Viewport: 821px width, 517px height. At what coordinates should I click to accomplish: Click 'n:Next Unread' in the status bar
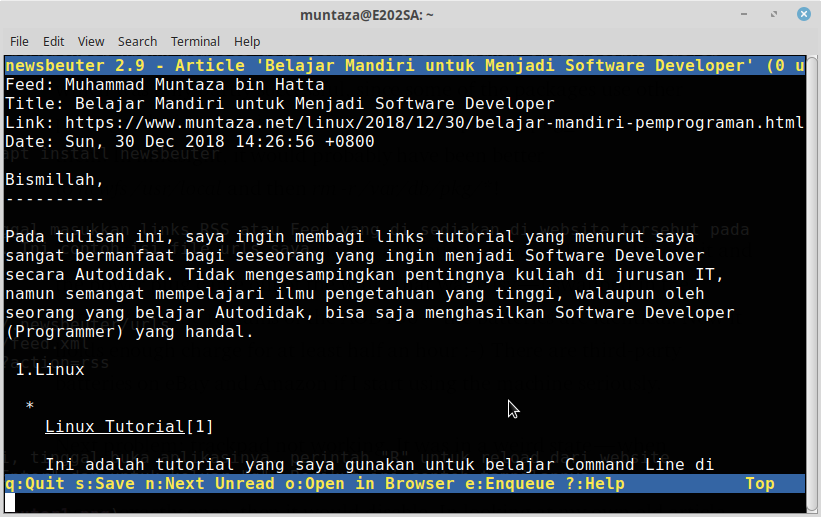[x=210, y=483]
